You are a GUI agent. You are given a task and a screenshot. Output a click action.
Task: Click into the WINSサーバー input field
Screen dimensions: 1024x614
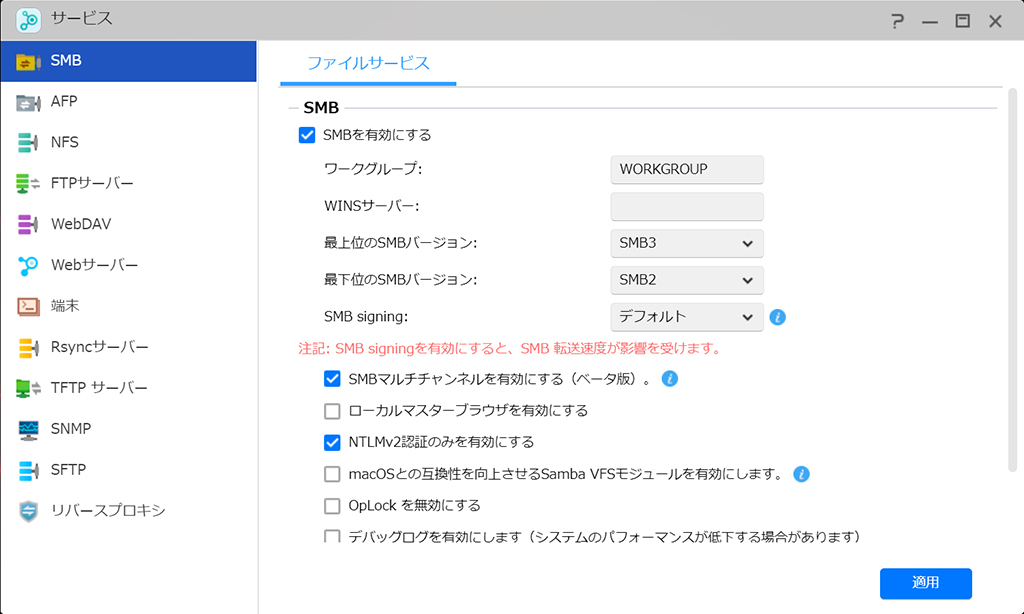687,206
